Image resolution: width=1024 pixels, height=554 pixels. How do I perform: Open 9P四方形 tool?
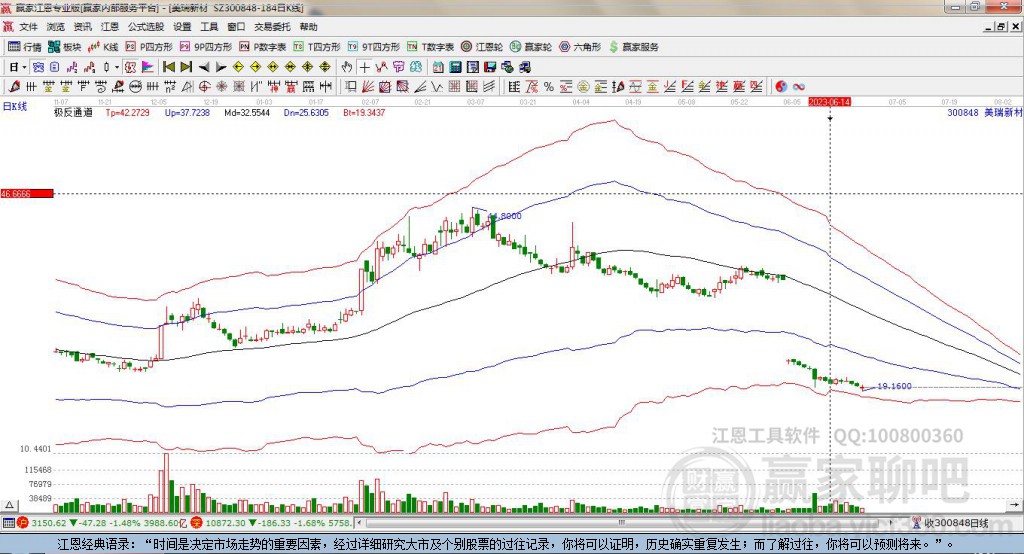pyautogui.click(x=206, y=47)
